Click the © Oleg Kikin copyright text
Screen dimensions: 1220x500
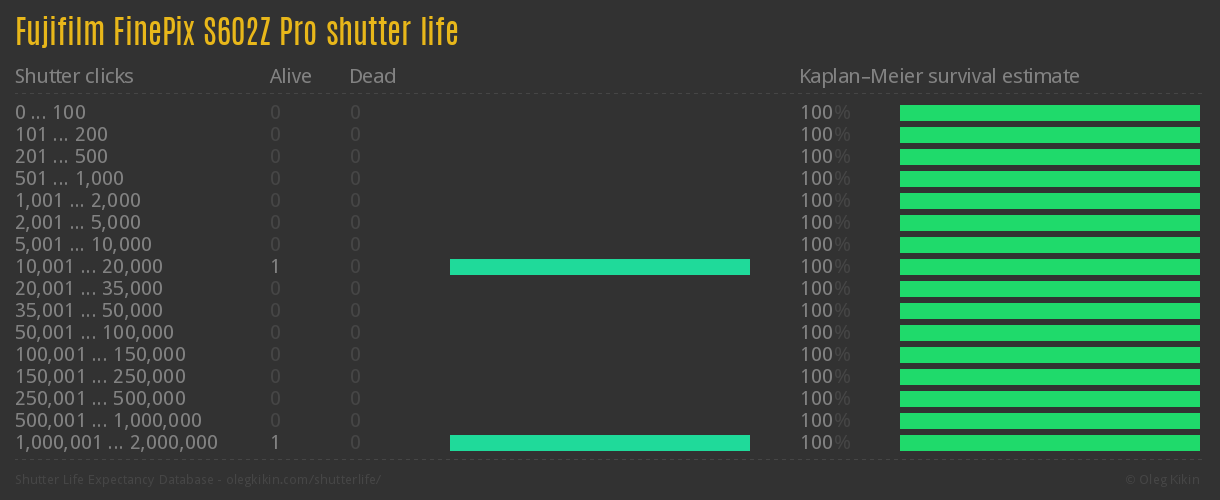pyautogui.click(x=1164, y=480)
